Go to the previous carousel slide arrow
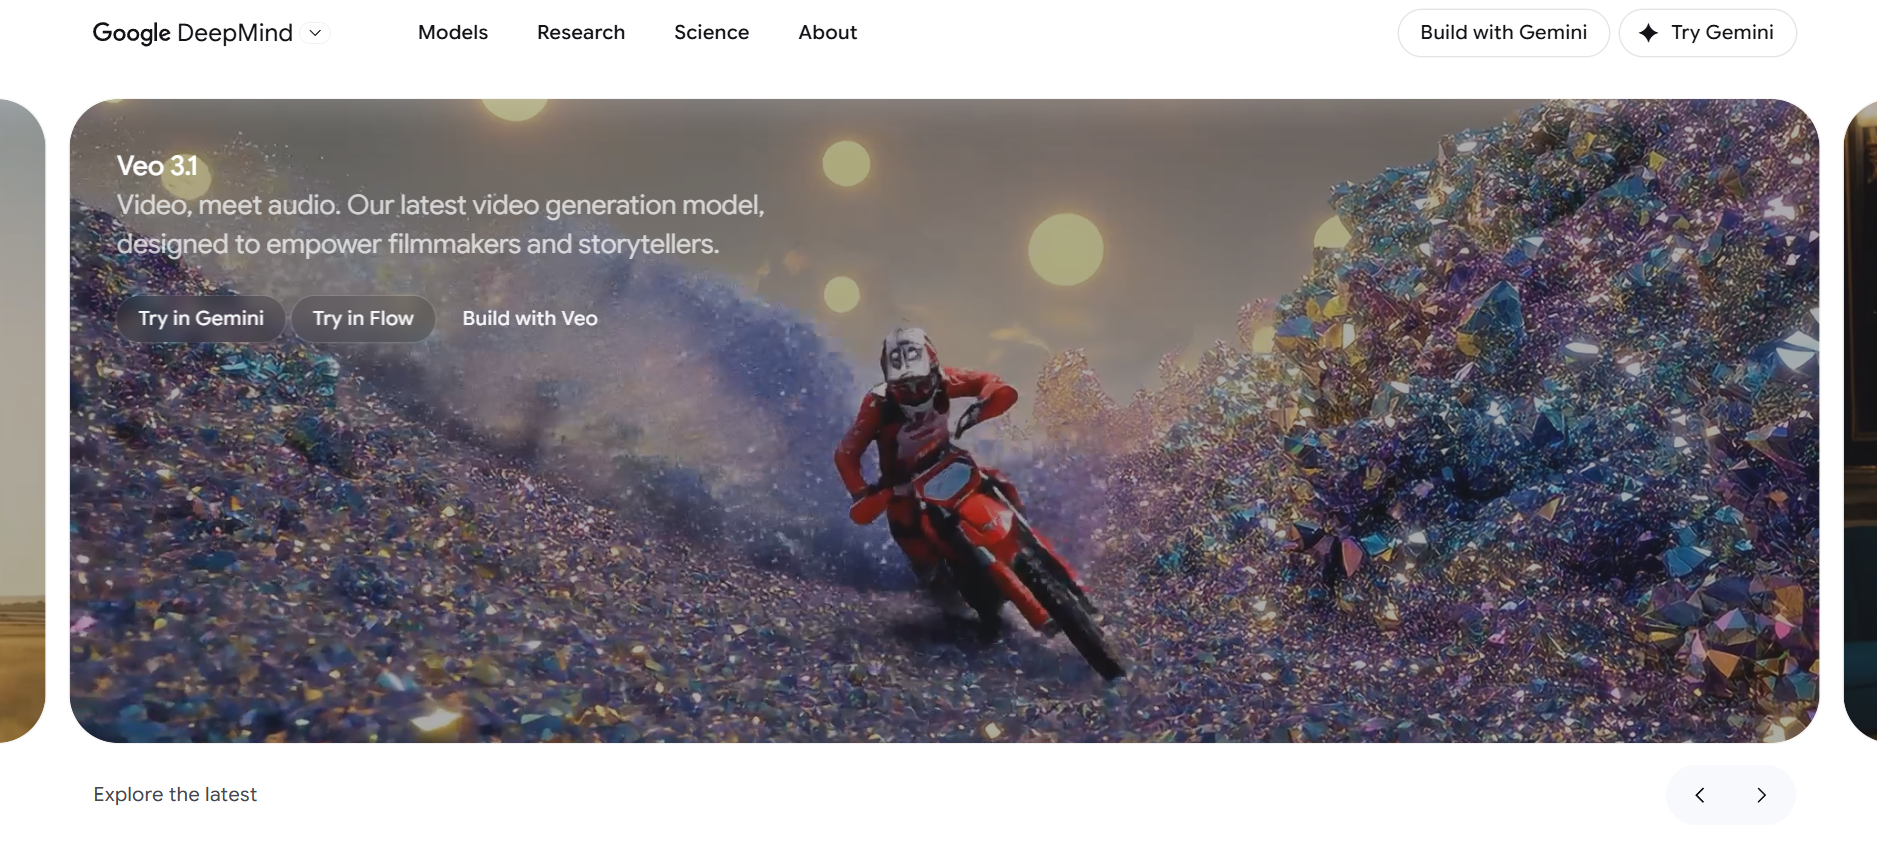The height and width of the screenshot is (842, 1877). (x=1699, y=795)
